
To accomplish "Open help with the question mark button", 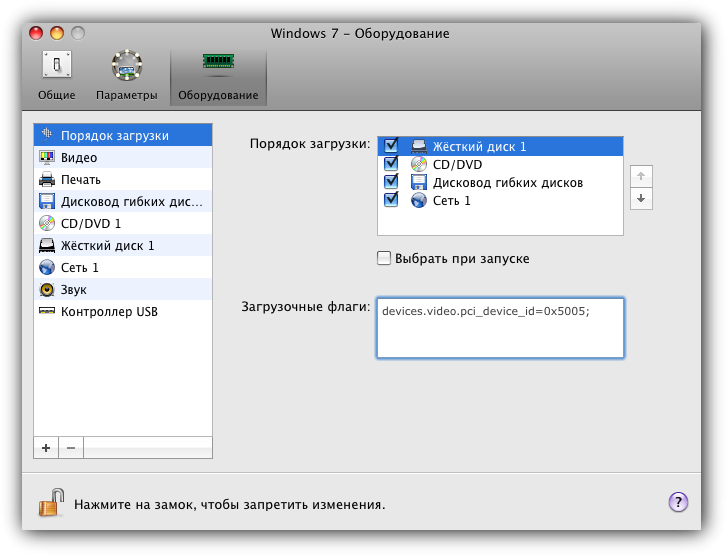I will tap(678, 502).
